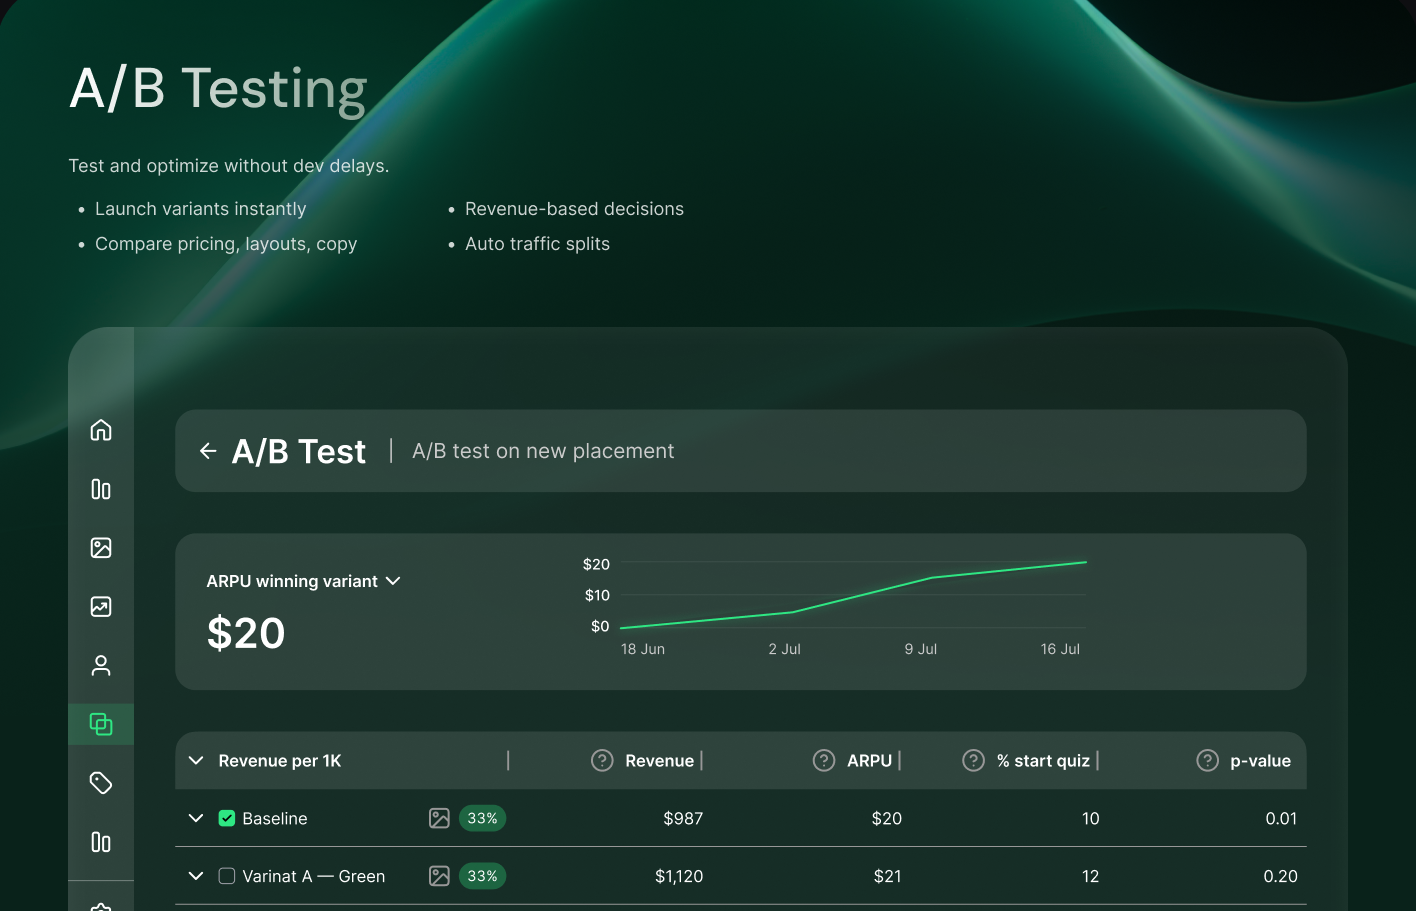The width and height of the screenshot is (1416, 911).
Task: Click the p-value column header
Action: pyautogui.click(x=1260, y=761)
